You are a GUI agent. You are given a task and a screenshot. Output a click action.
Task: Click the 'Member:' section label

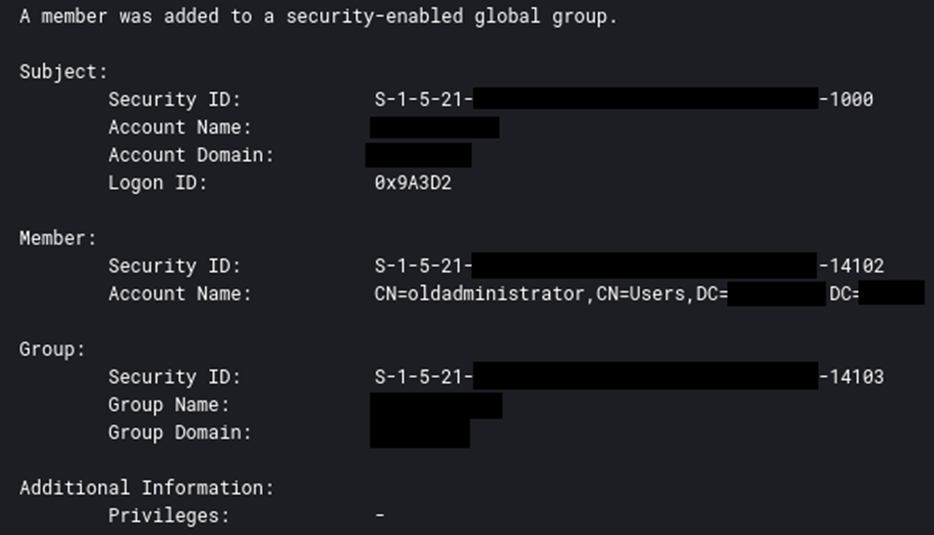click(x=58, y=238)
